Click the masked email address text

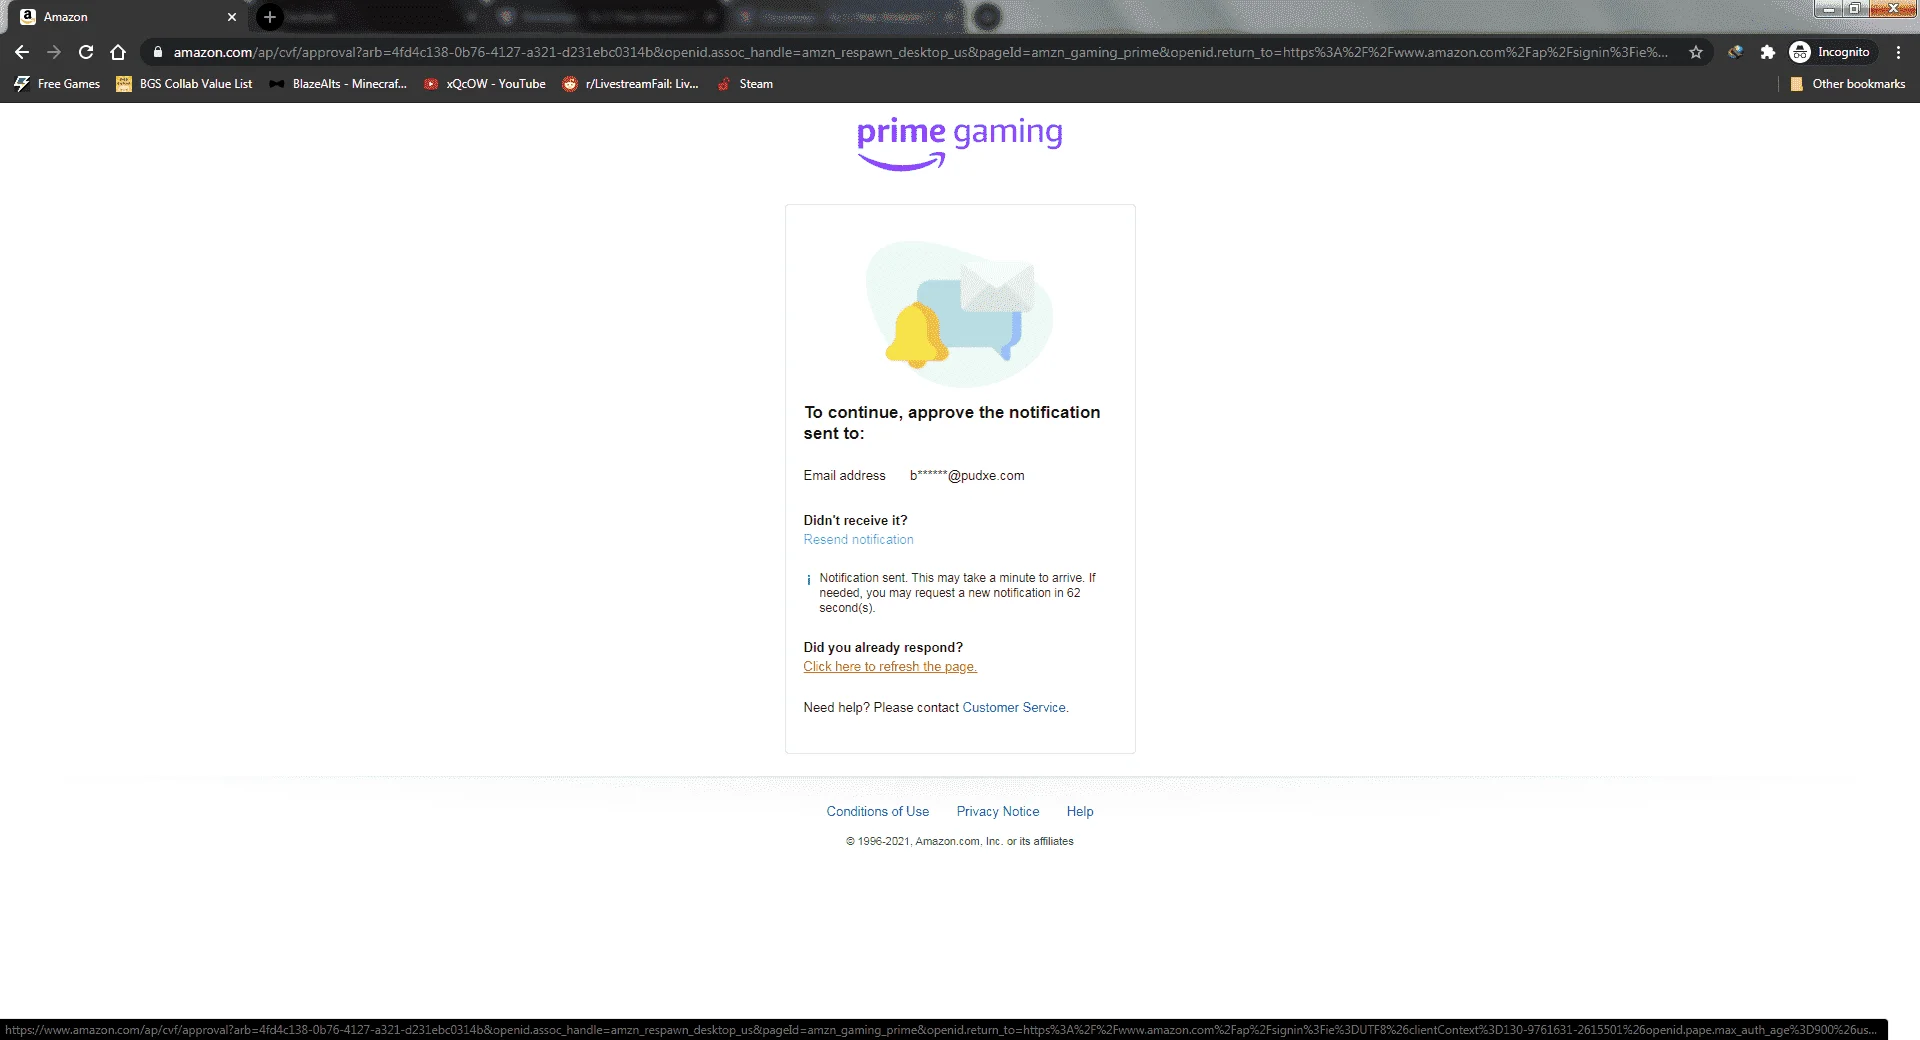pyautogui.click(x=966, y=476)
